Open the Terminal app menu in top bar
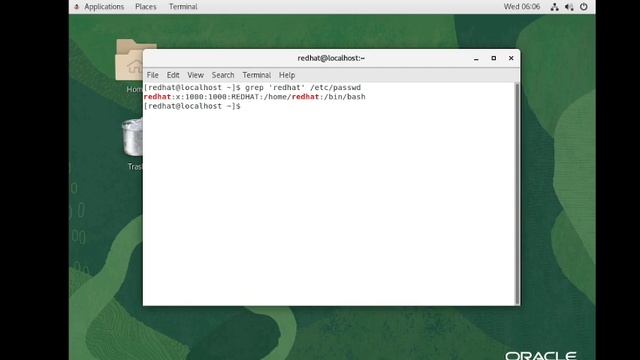This screenshot has height=360, width=640. point(183,7)
